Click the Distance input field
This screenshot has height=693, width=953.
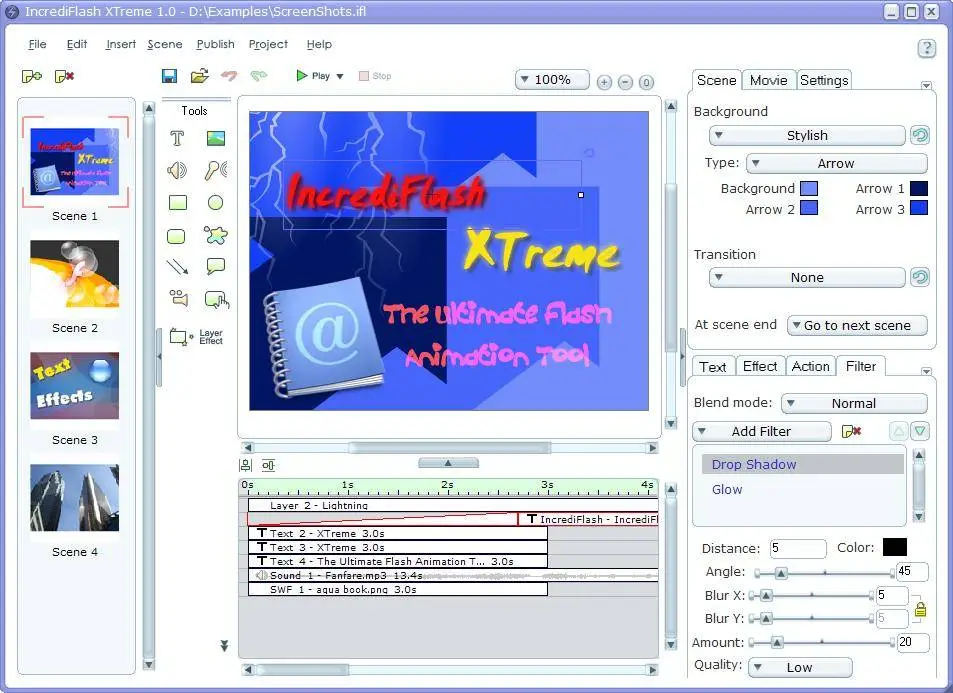tap(797, 548)
